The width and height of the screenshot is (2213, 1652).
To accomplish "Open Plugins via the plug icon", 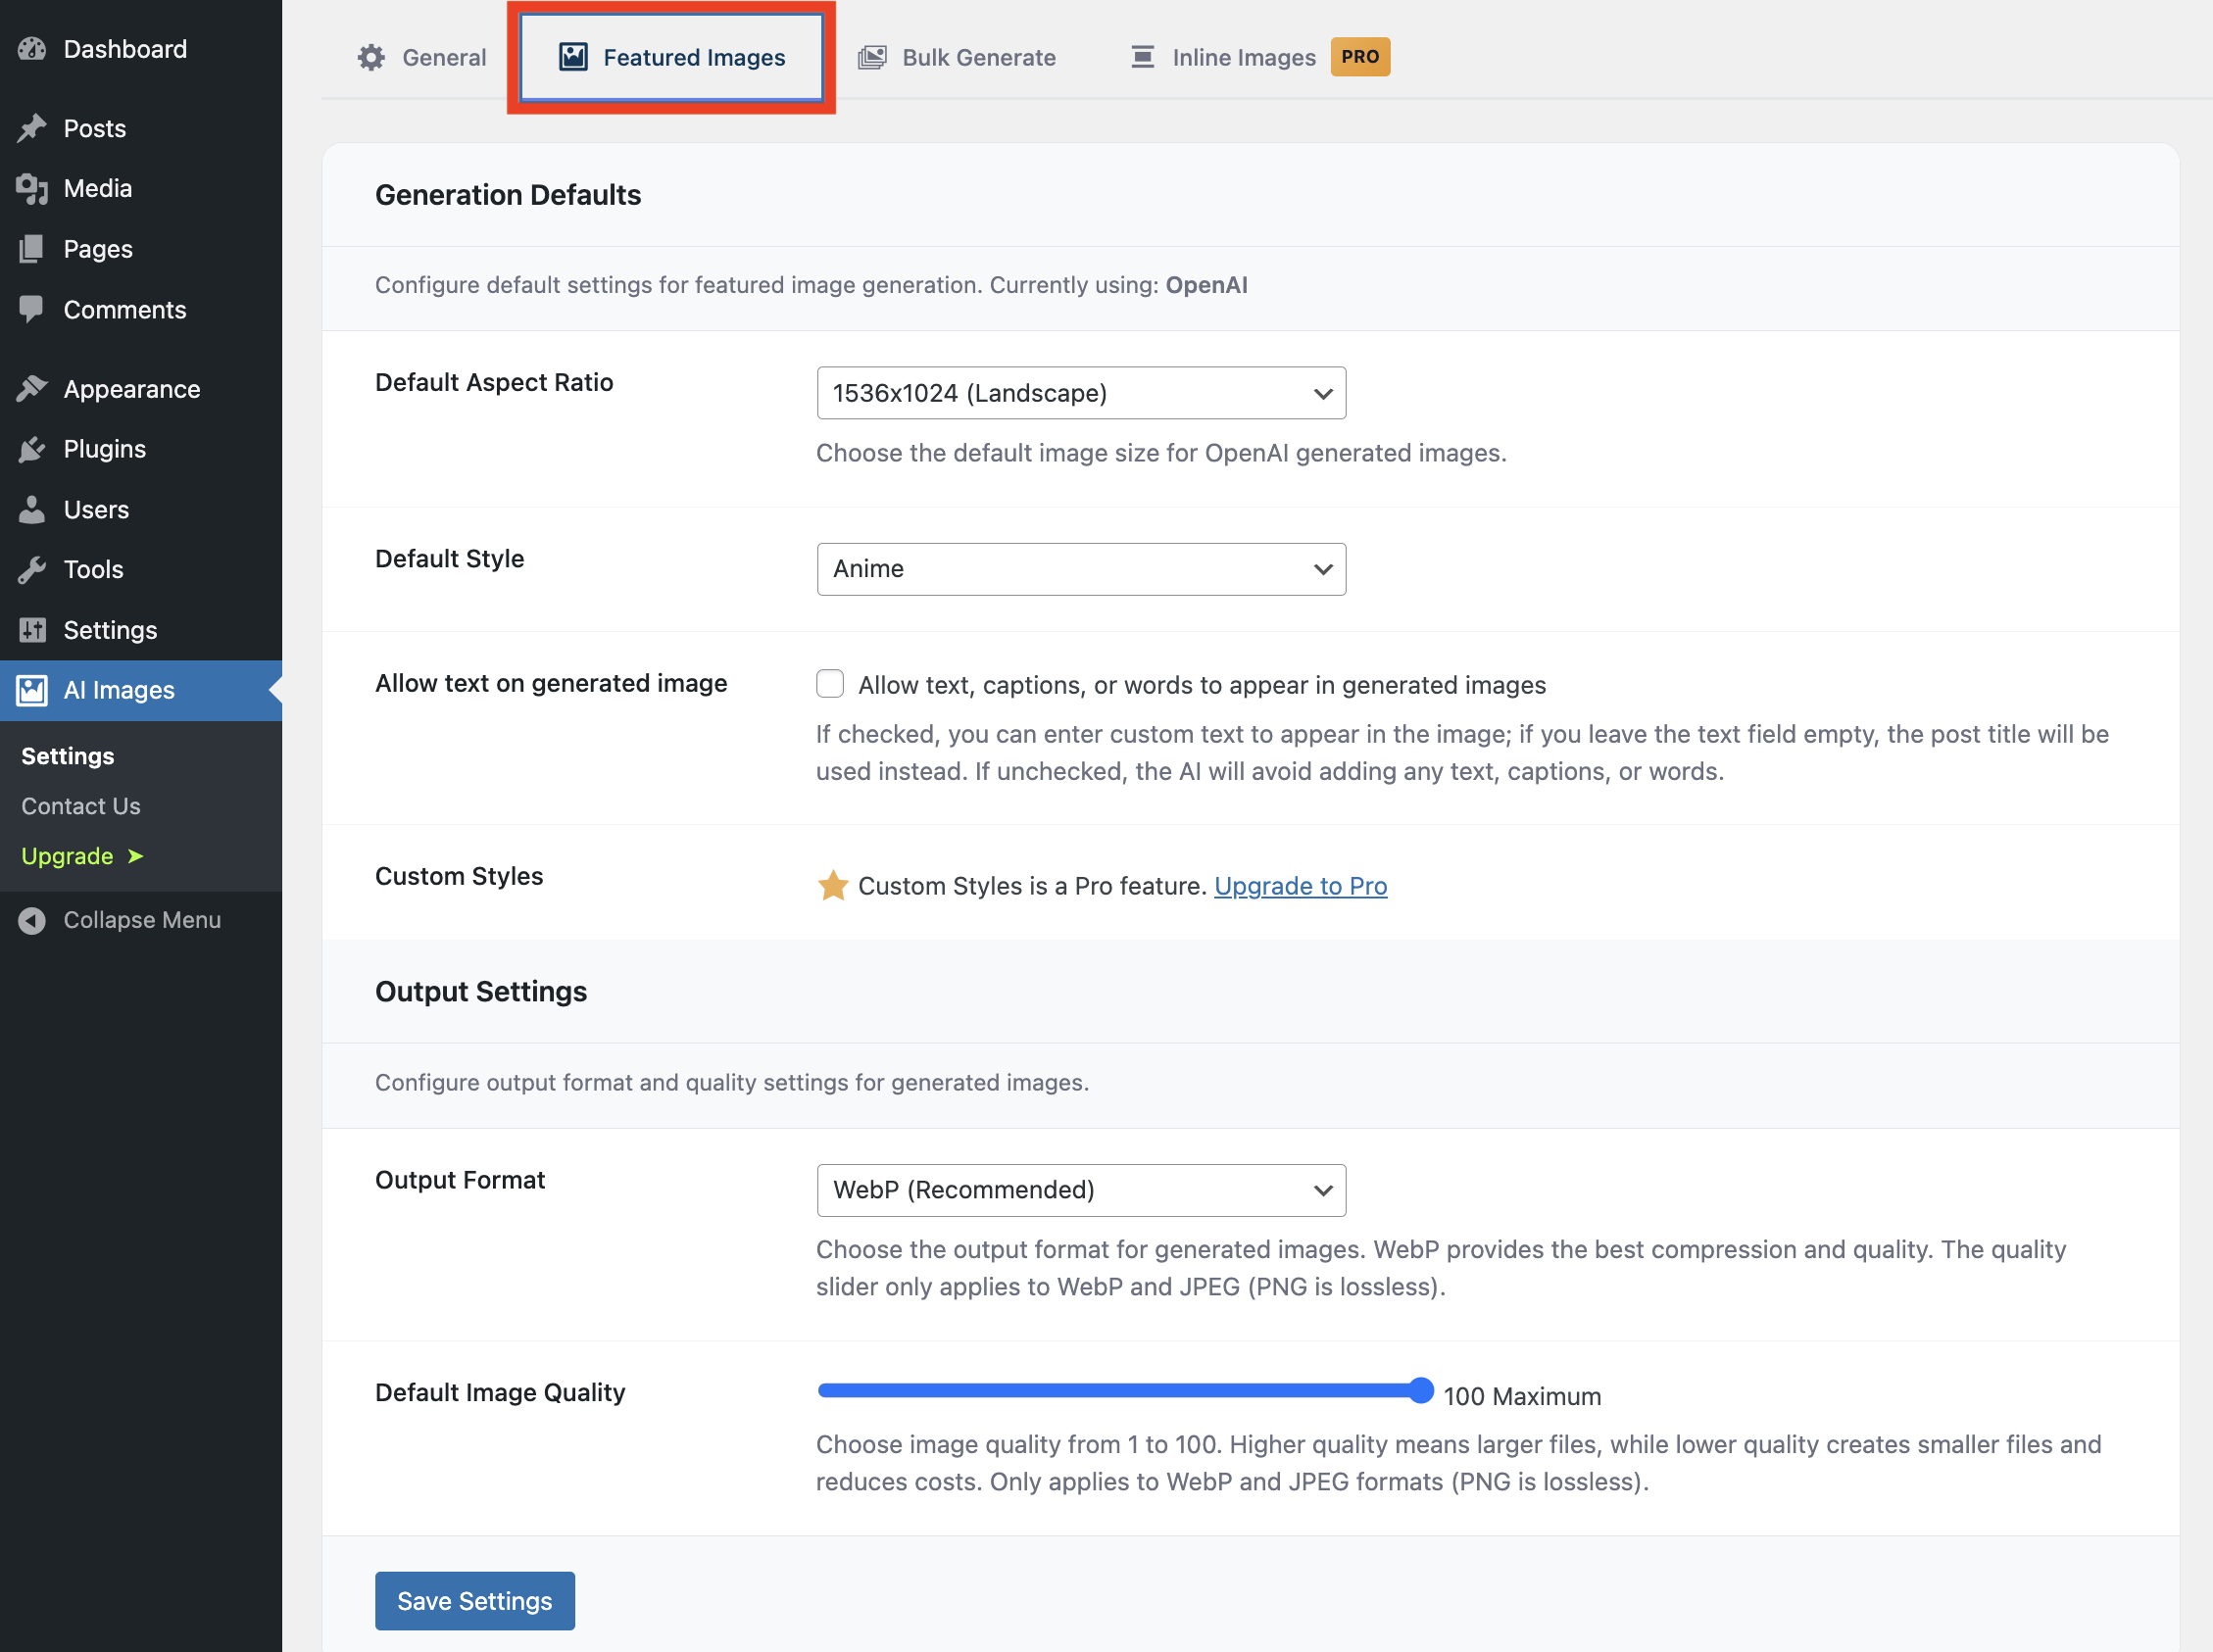I will coord(31,449).
